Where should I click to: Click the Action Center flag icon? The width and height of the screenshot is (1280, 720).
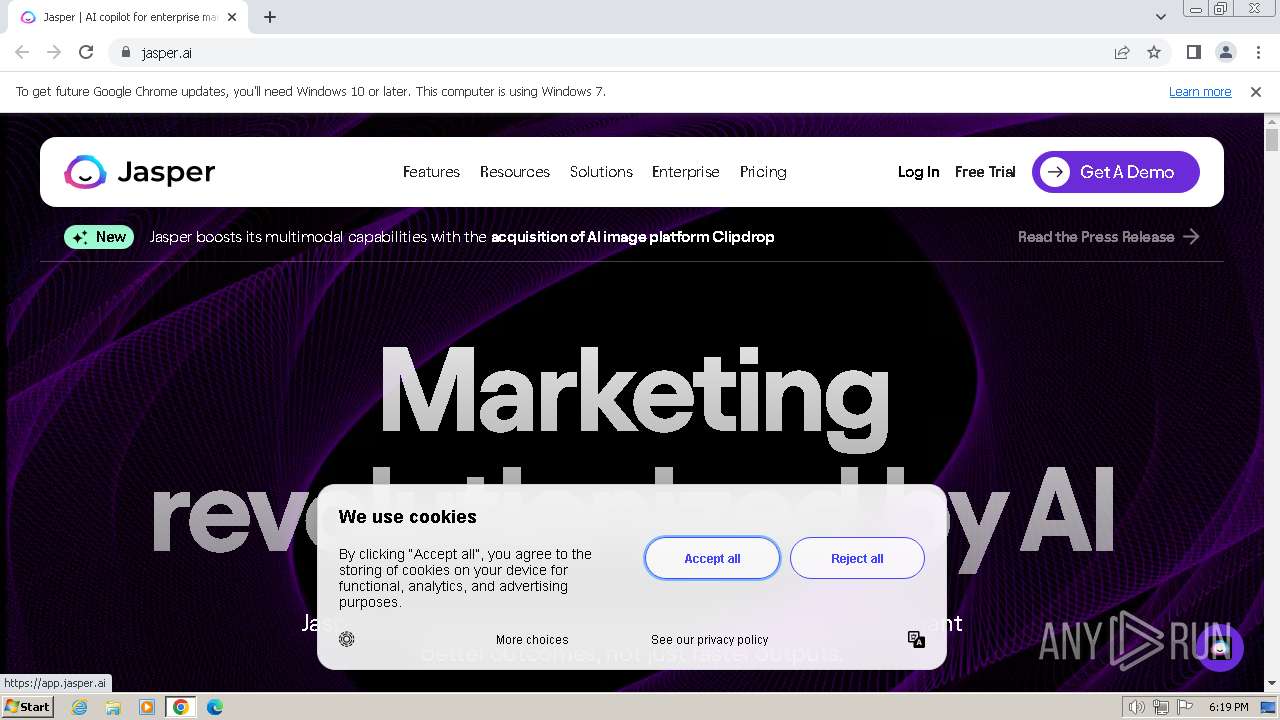1184,707
